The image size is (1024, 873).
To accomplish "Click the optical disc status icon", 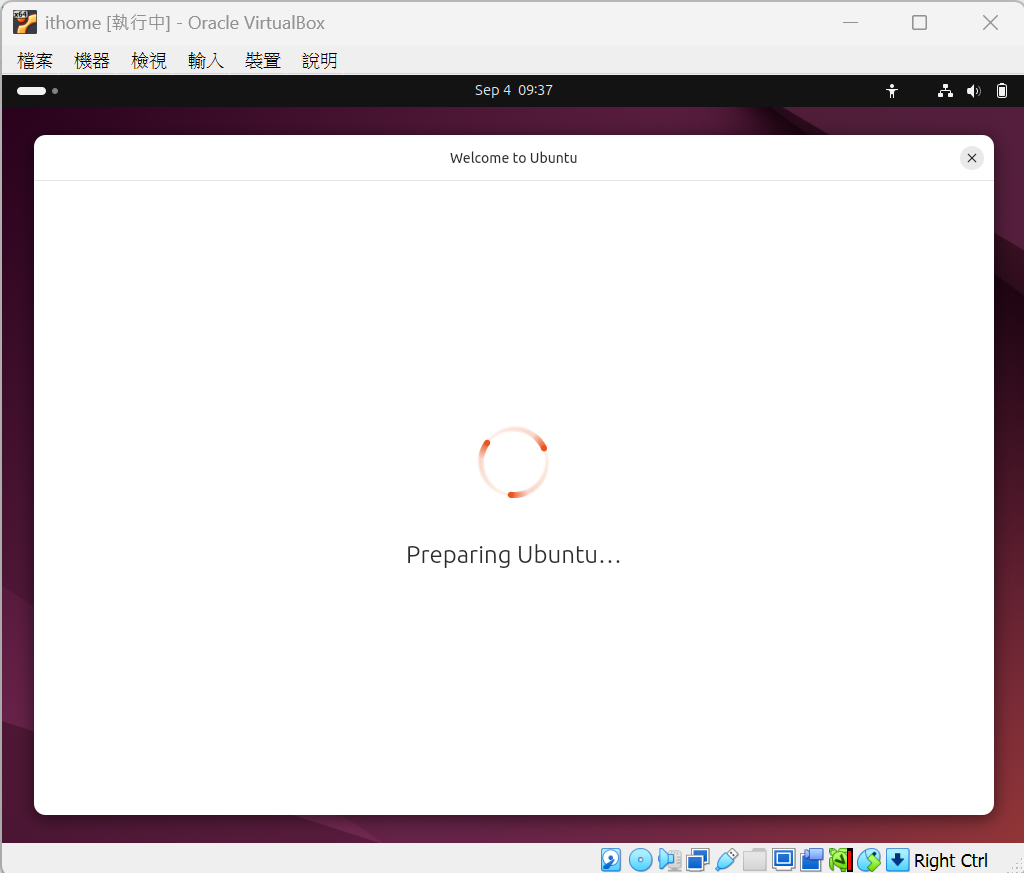I will coord(640,859).
